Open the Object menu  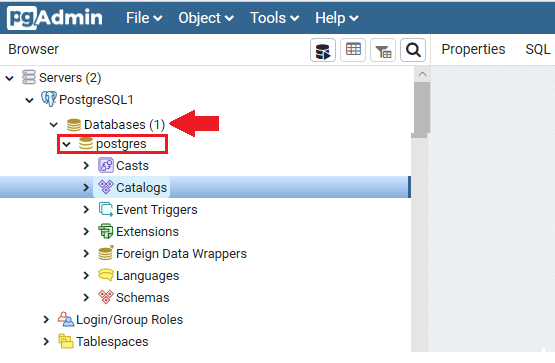[x=206, y=18]
